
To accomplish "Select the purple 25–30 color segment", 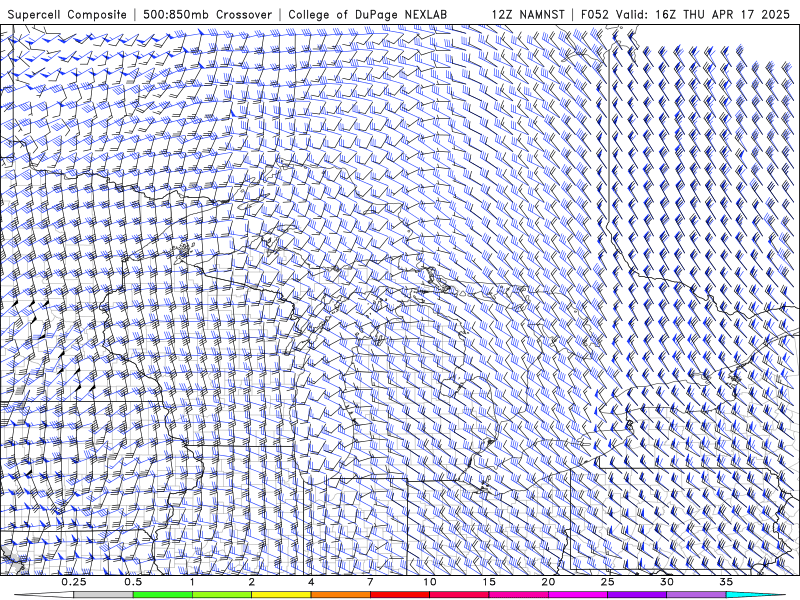I will pyautogui.click(x=637, y=595).
